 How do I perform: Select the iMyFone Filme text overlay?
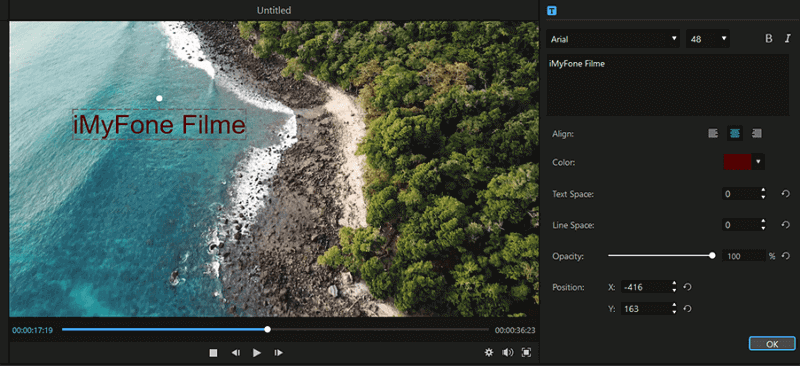(159, 125)
